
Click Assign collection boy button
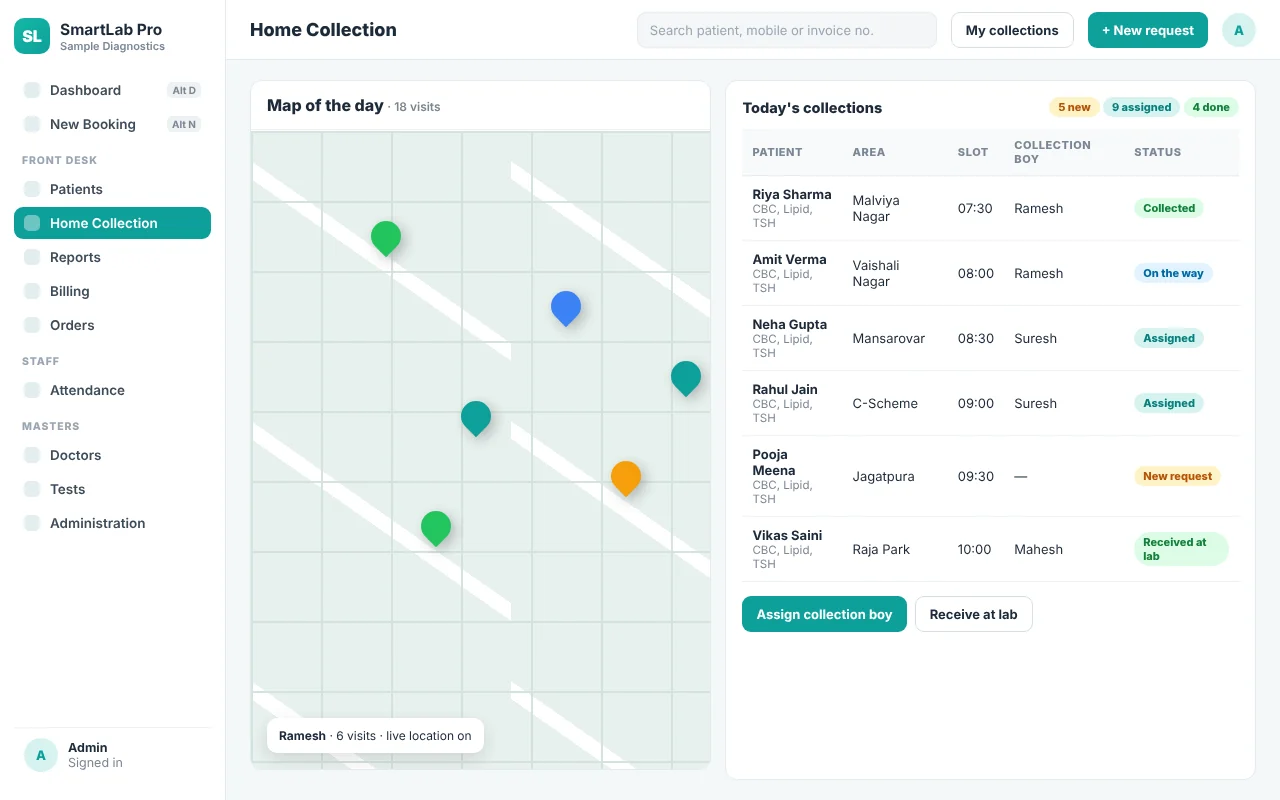(x=824, y=614)
